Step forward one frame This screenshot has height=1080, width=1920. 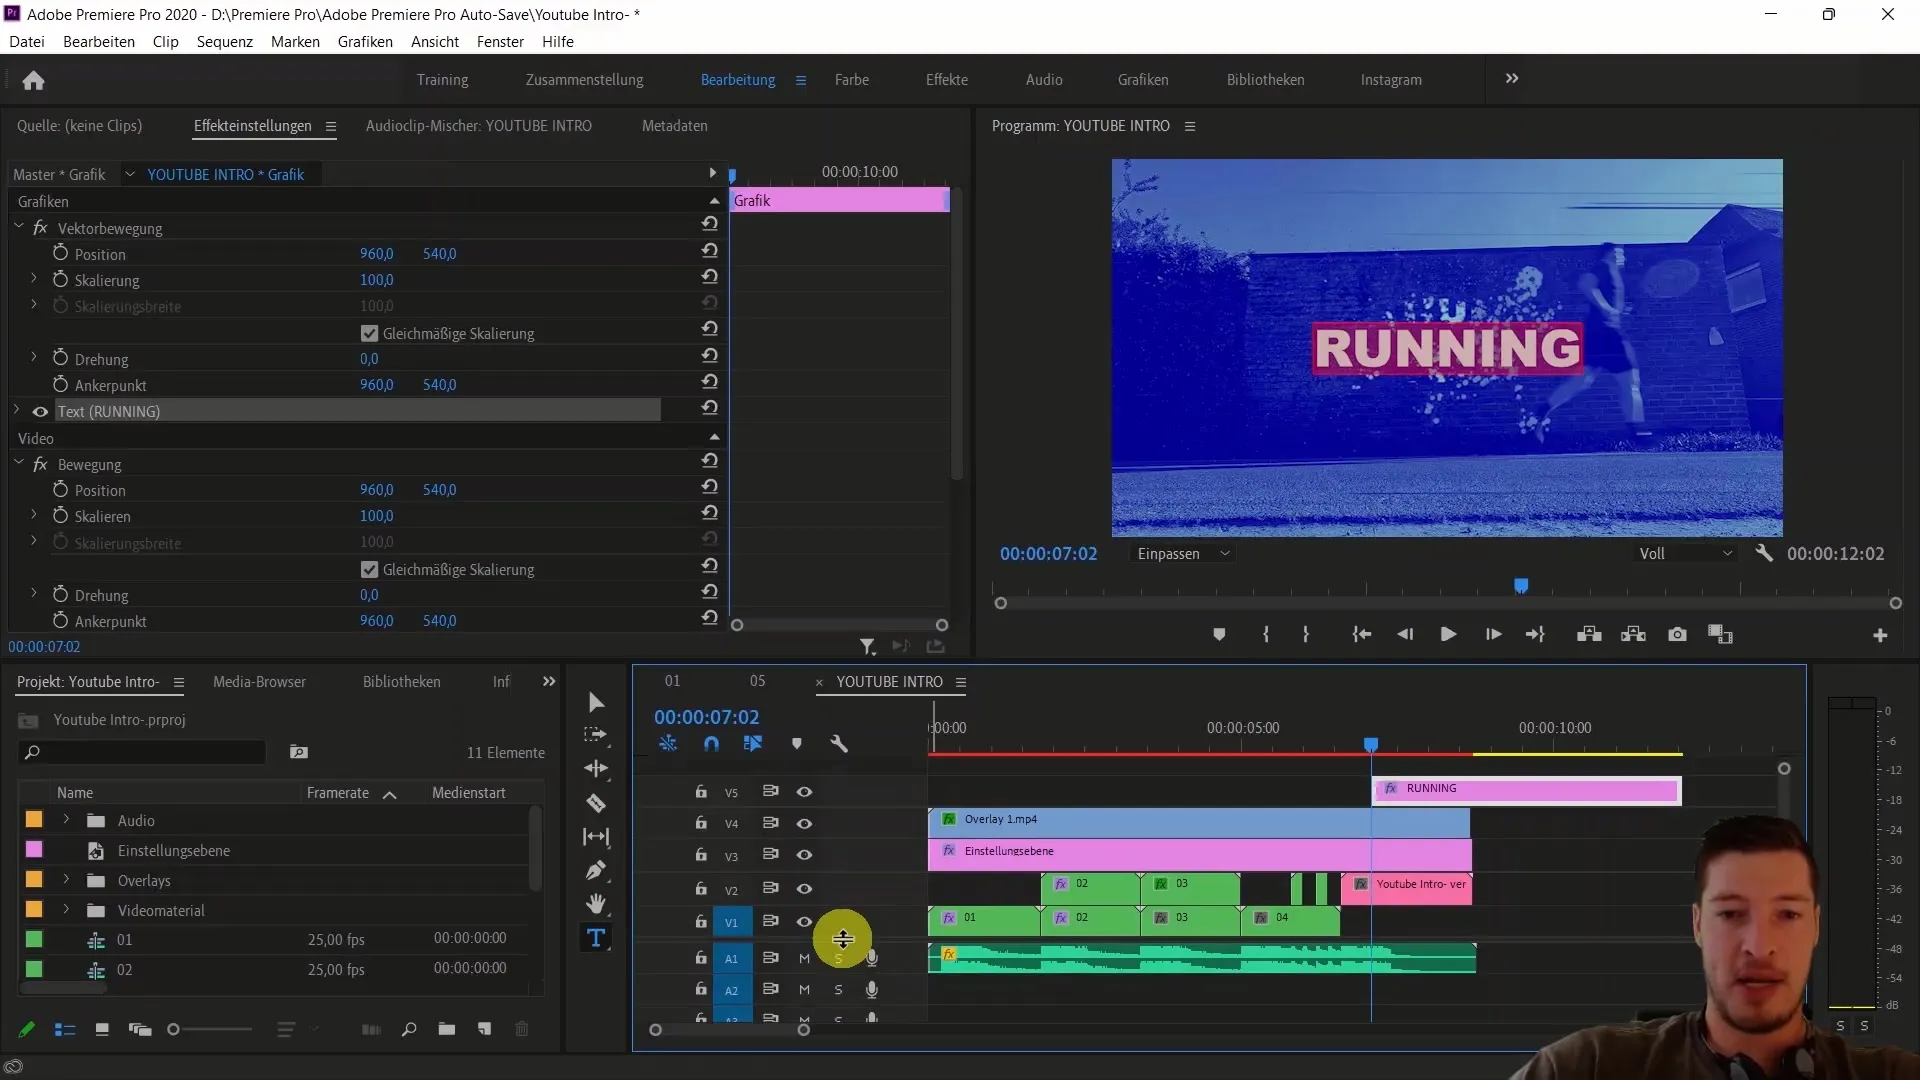click(1493, 635)
